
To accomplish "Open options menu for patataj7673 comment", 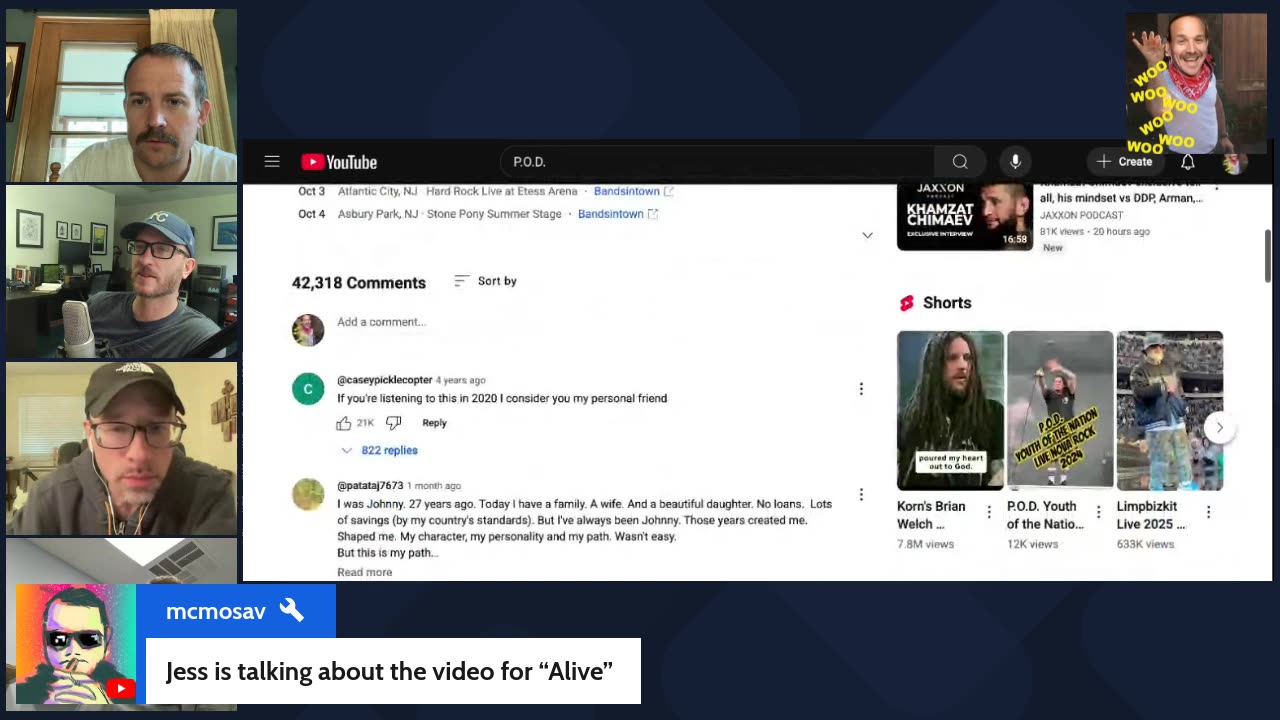I will (861, 494).
